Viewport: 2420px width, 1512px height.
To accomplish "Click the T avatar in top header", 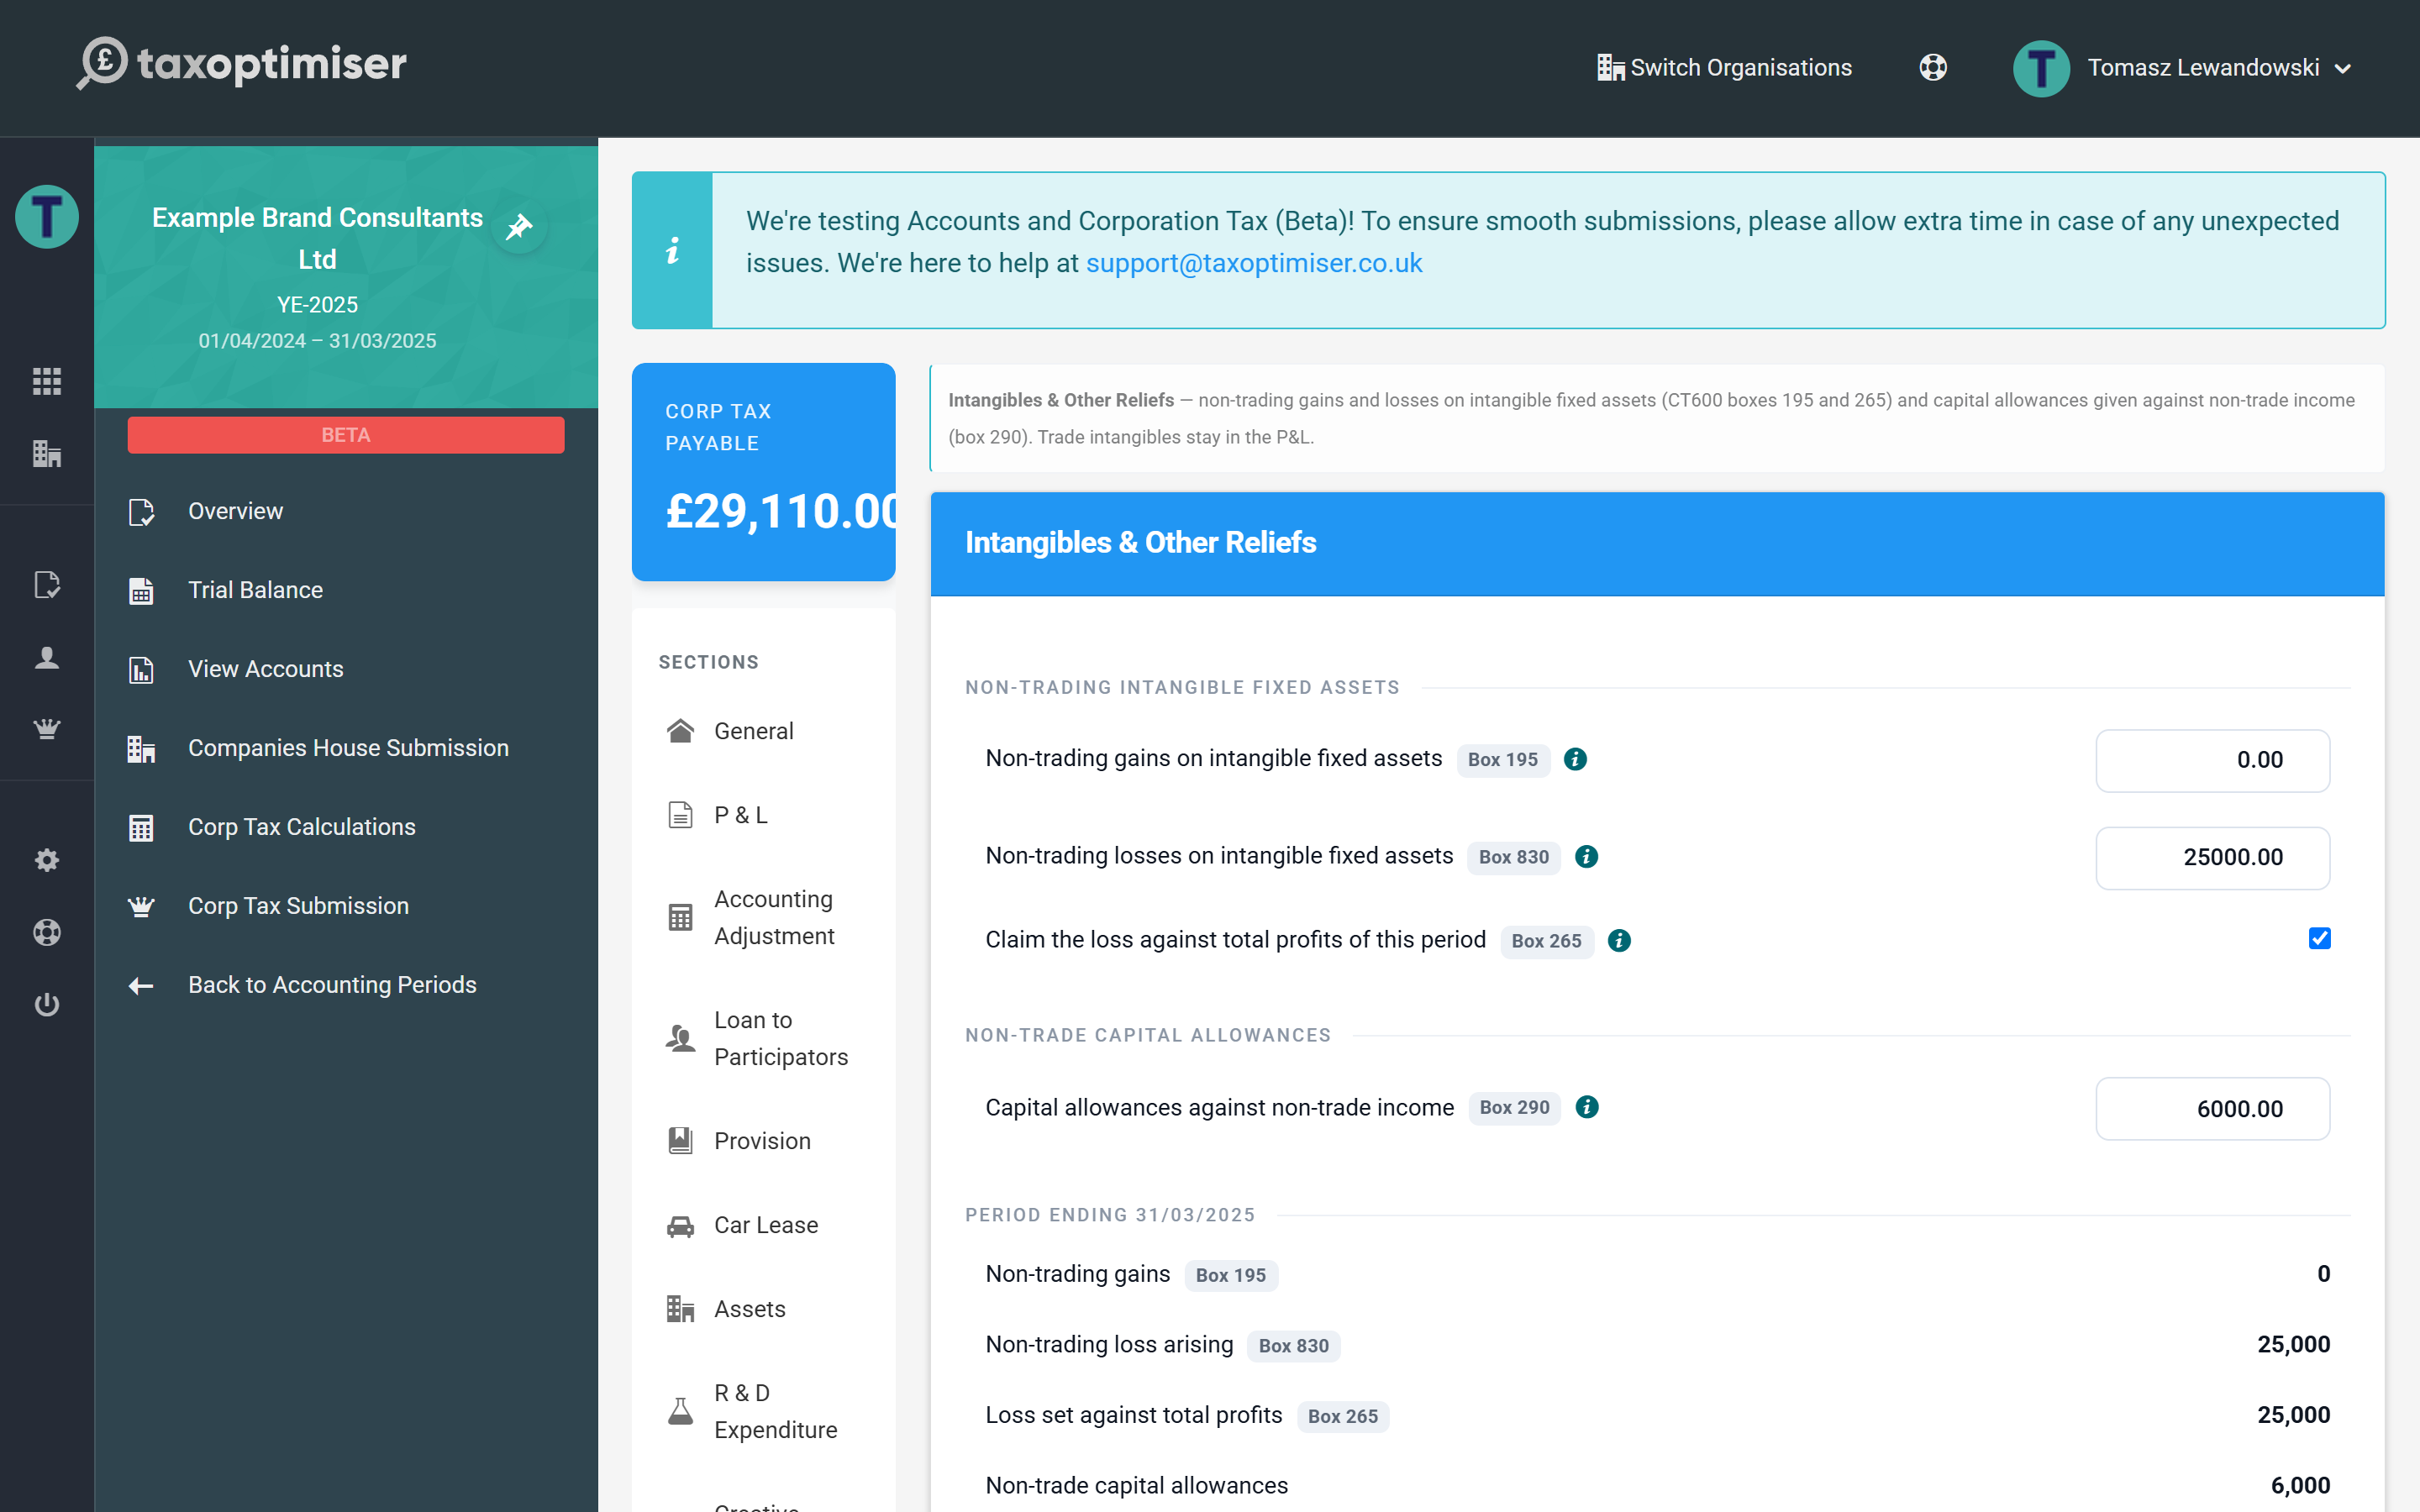I will point(2041,68).
